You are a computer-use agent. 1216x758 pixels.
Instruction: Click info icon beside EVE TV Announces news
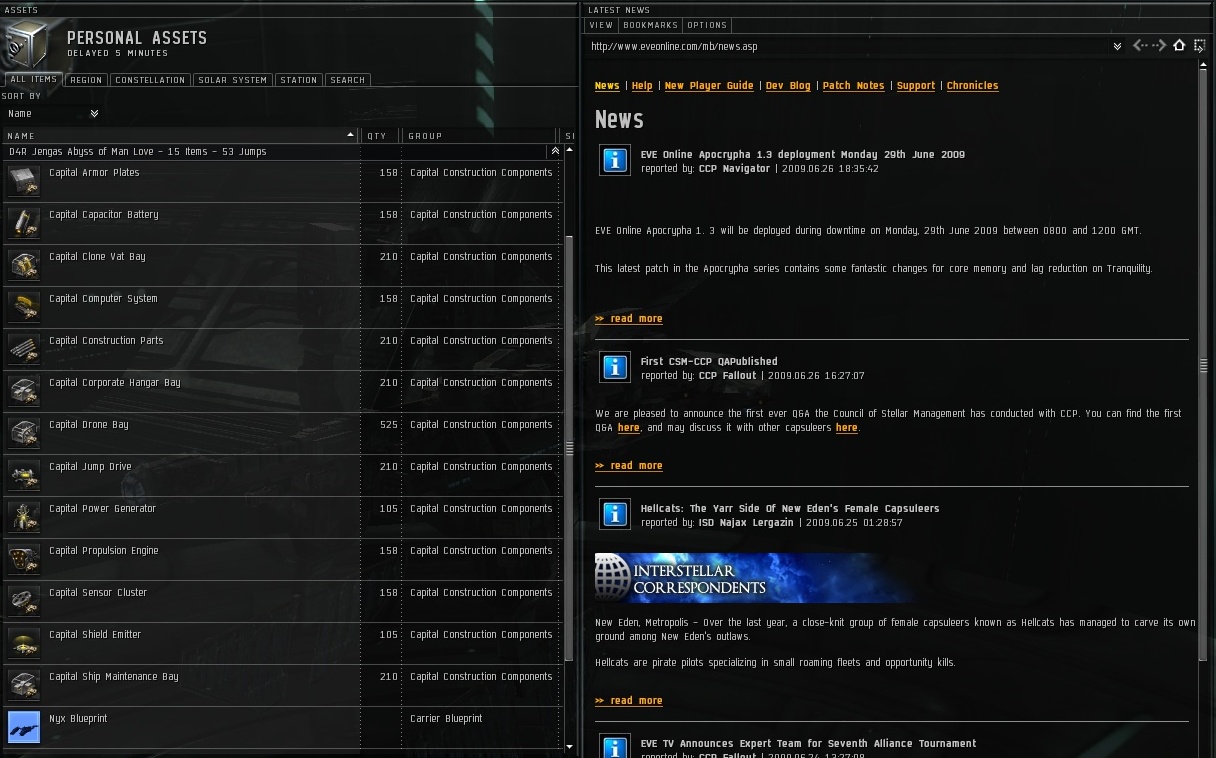click(615, 746)
